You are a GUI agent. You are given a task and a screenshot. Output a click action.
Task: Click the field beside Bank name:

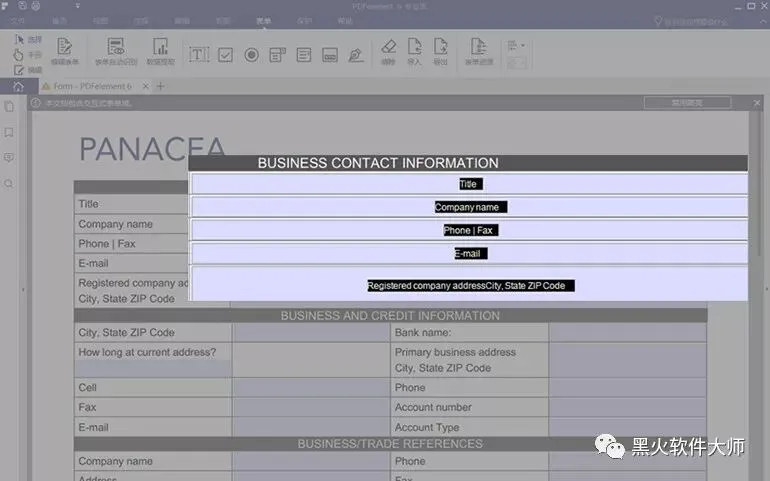pyautogui.click(x=628, y=333)
